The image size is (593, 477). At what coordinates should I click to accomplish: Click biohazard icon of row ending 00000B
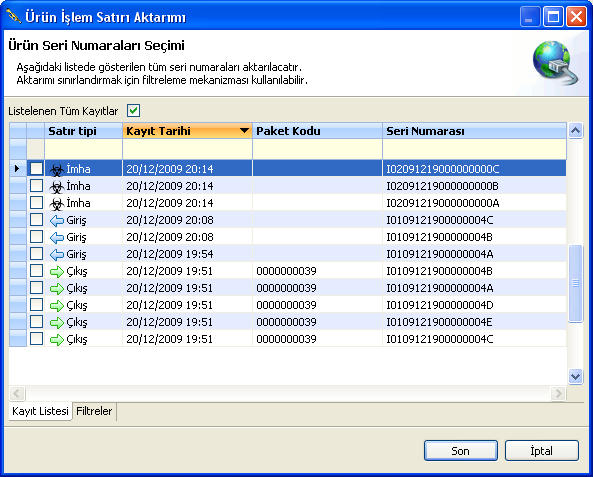tap(57, 186)
